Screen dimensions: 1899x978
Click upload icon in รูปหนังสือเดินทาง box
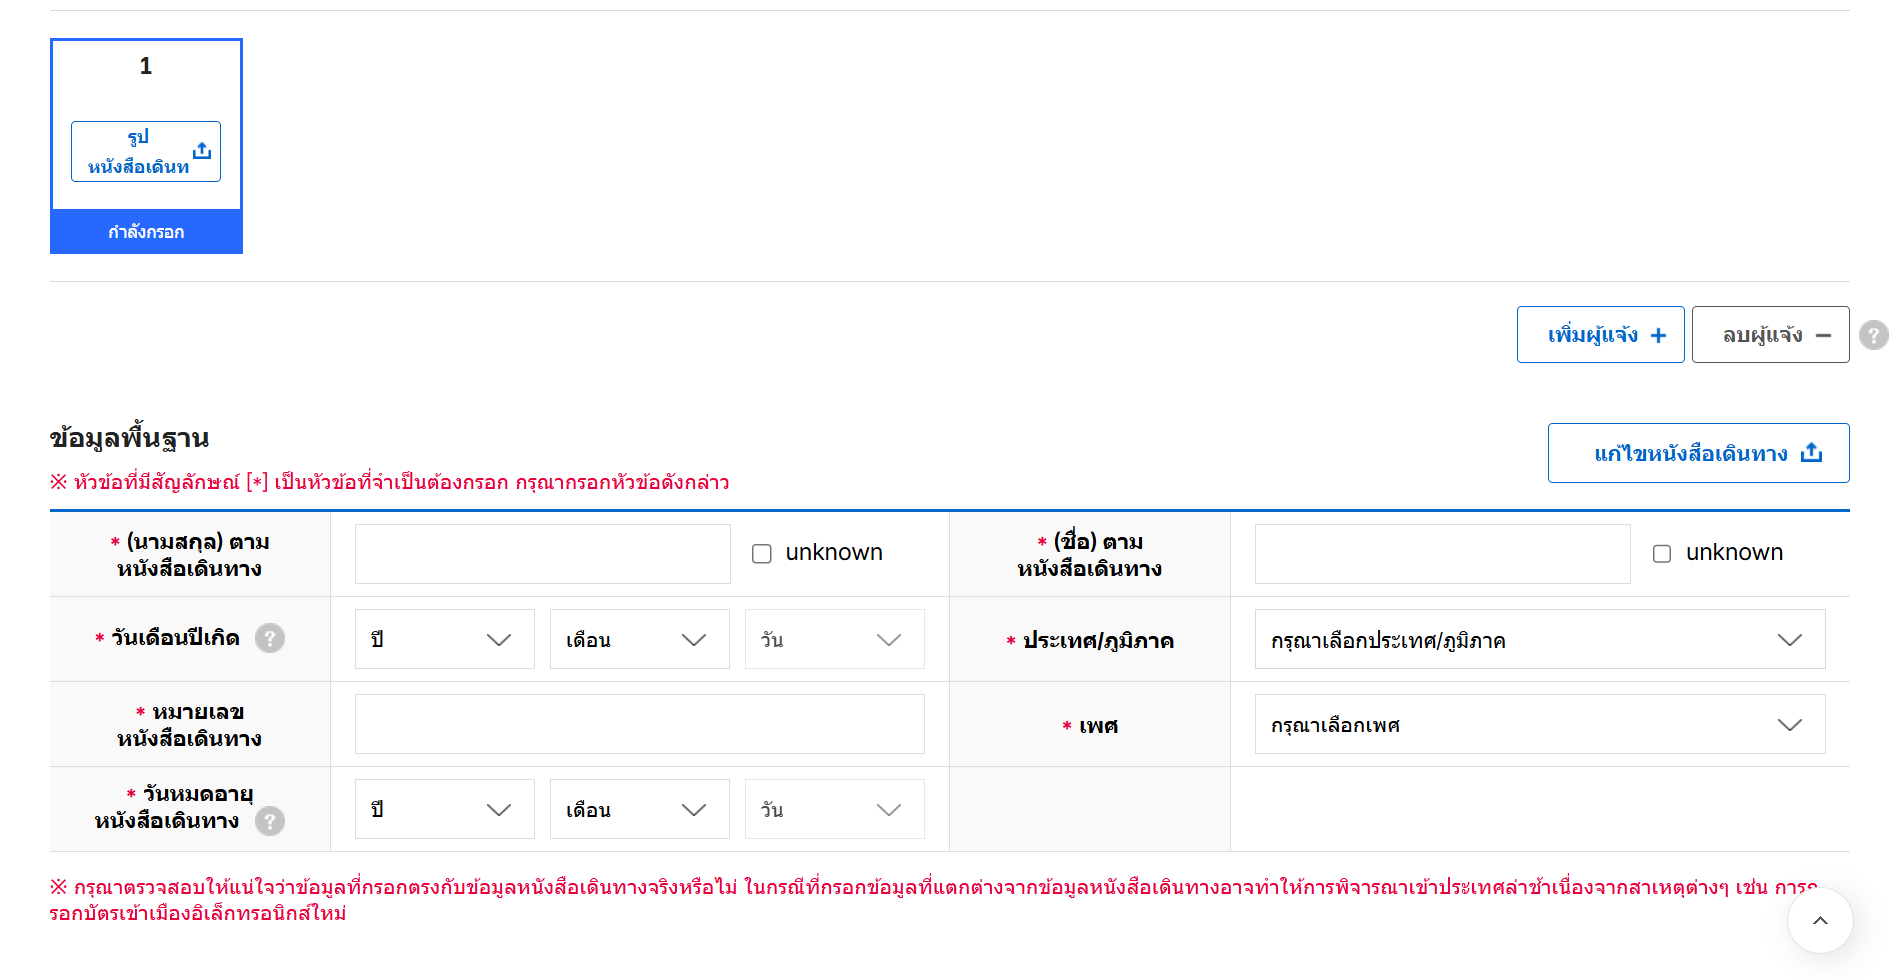point(202,151)
